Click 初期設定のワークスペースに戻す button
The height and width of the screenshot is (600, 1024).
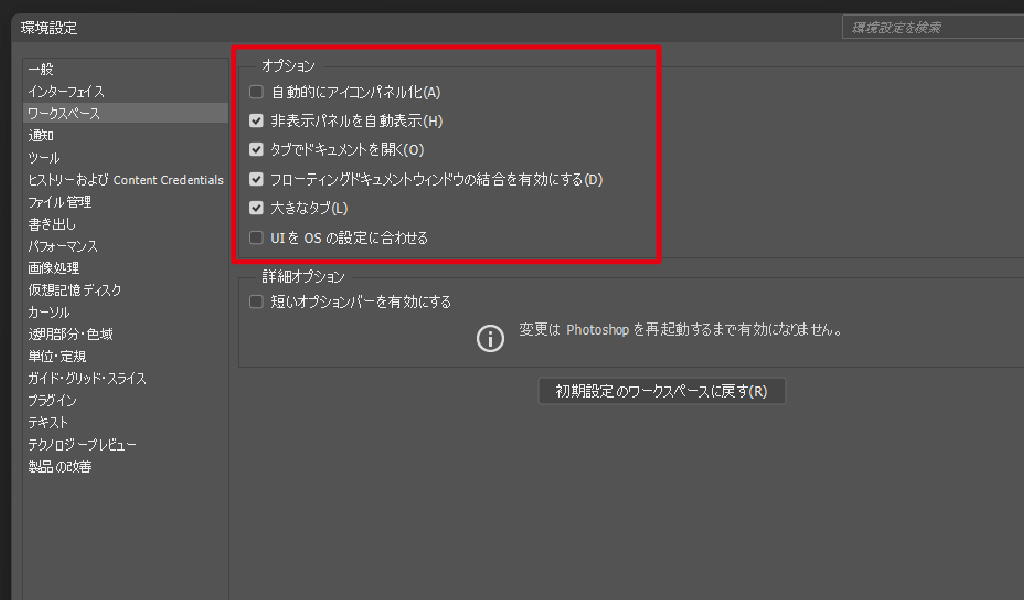661,391
